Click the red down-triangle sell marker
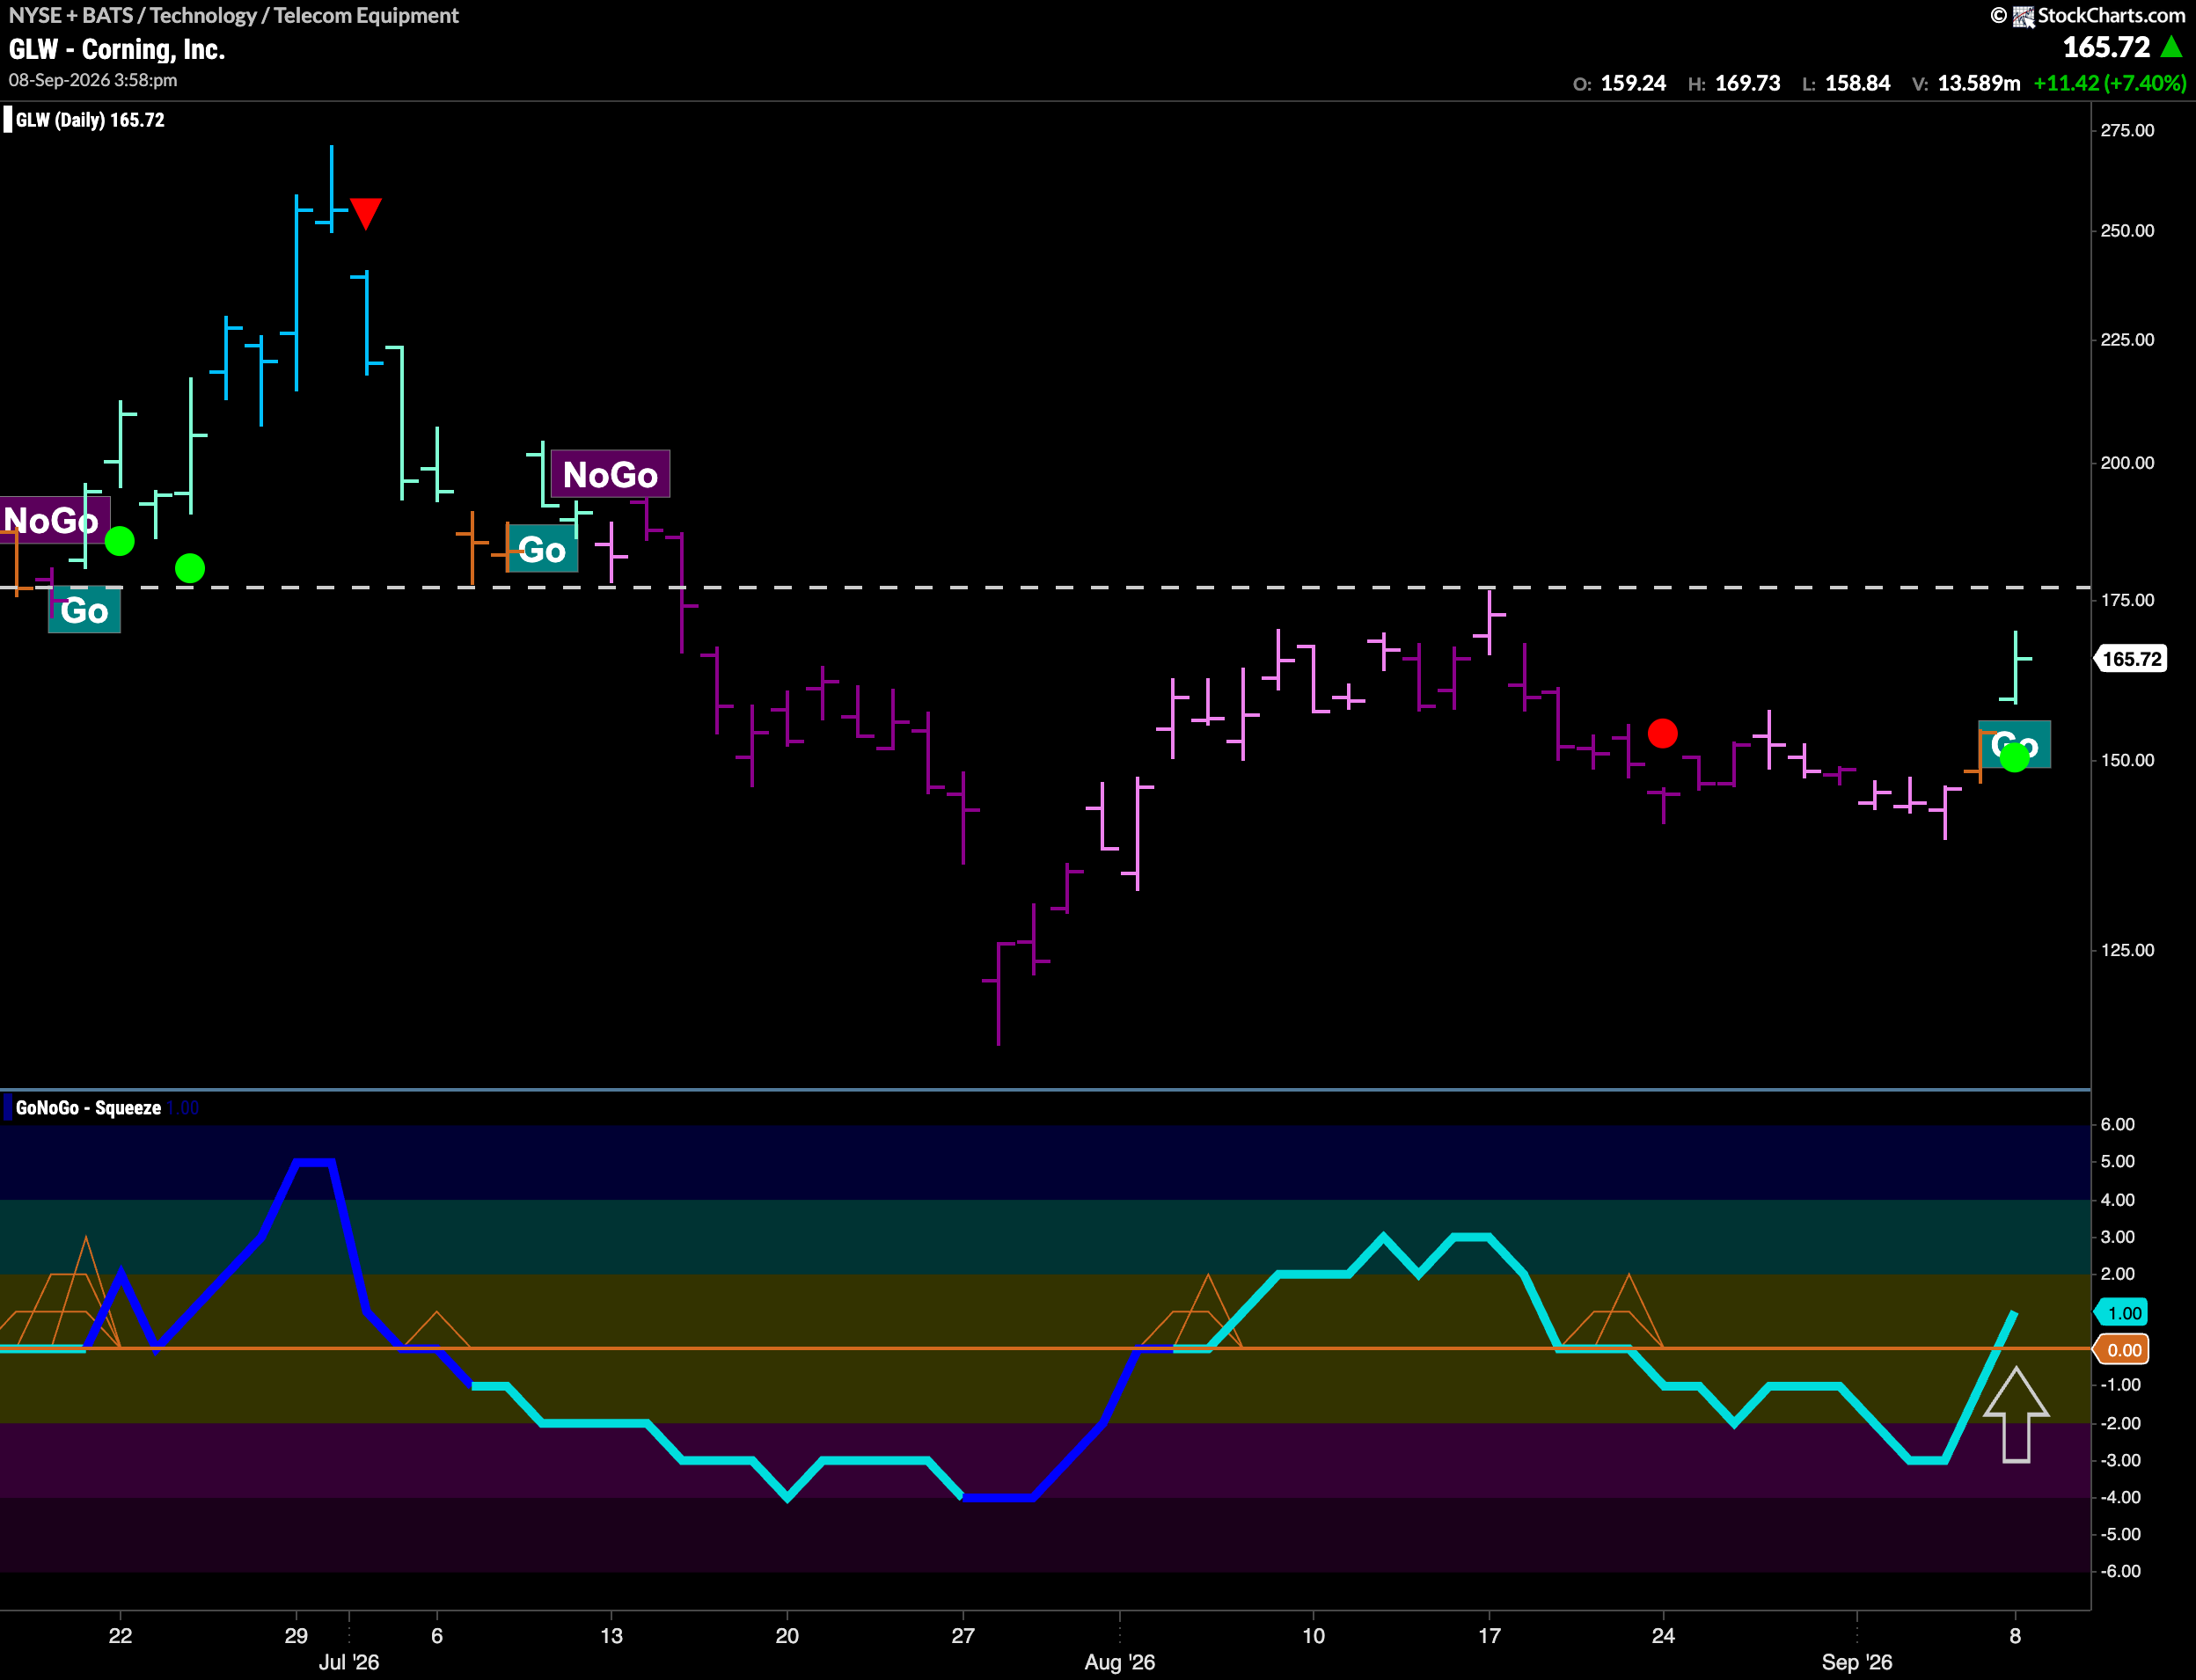2196x1680 pixels. [x=366, y=213]
